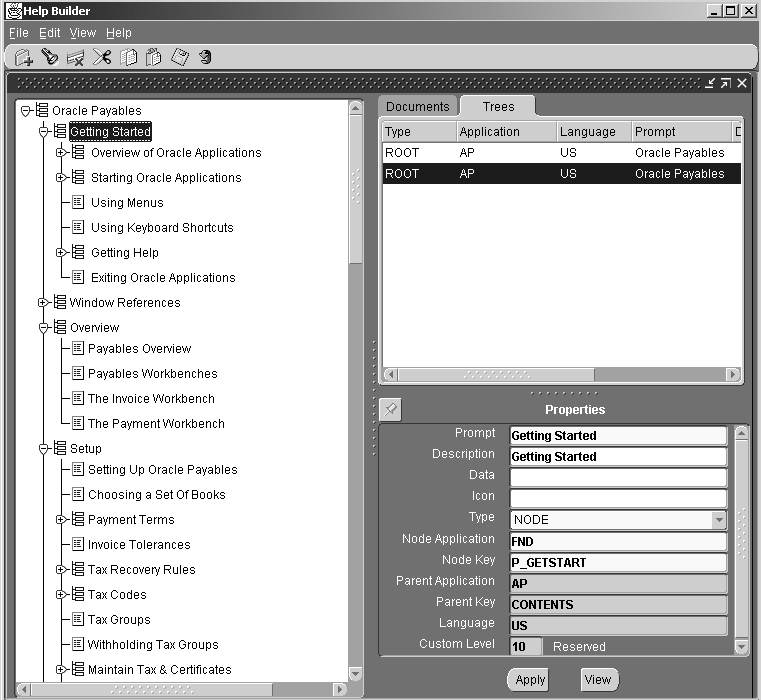The image size is (761, 700).
Task: Click the inner panel minimize arrow icon
Action: click(x=710, y=83)
